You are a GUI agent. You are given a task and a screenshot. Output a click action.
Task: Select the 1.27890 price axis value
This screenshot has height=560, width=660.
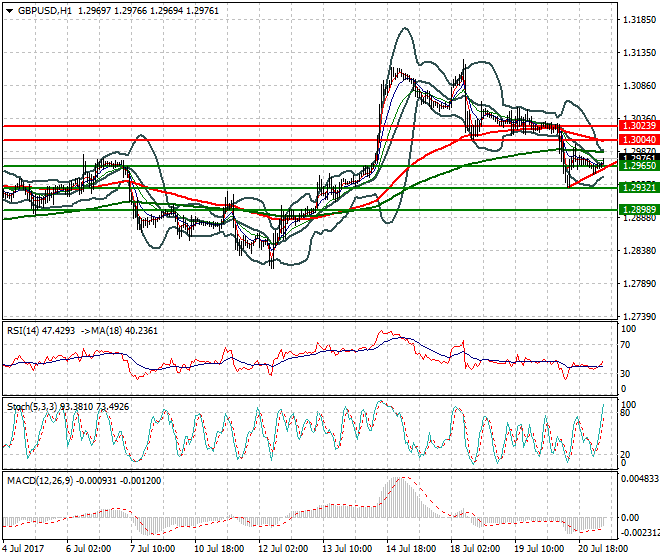coord(639,283)
